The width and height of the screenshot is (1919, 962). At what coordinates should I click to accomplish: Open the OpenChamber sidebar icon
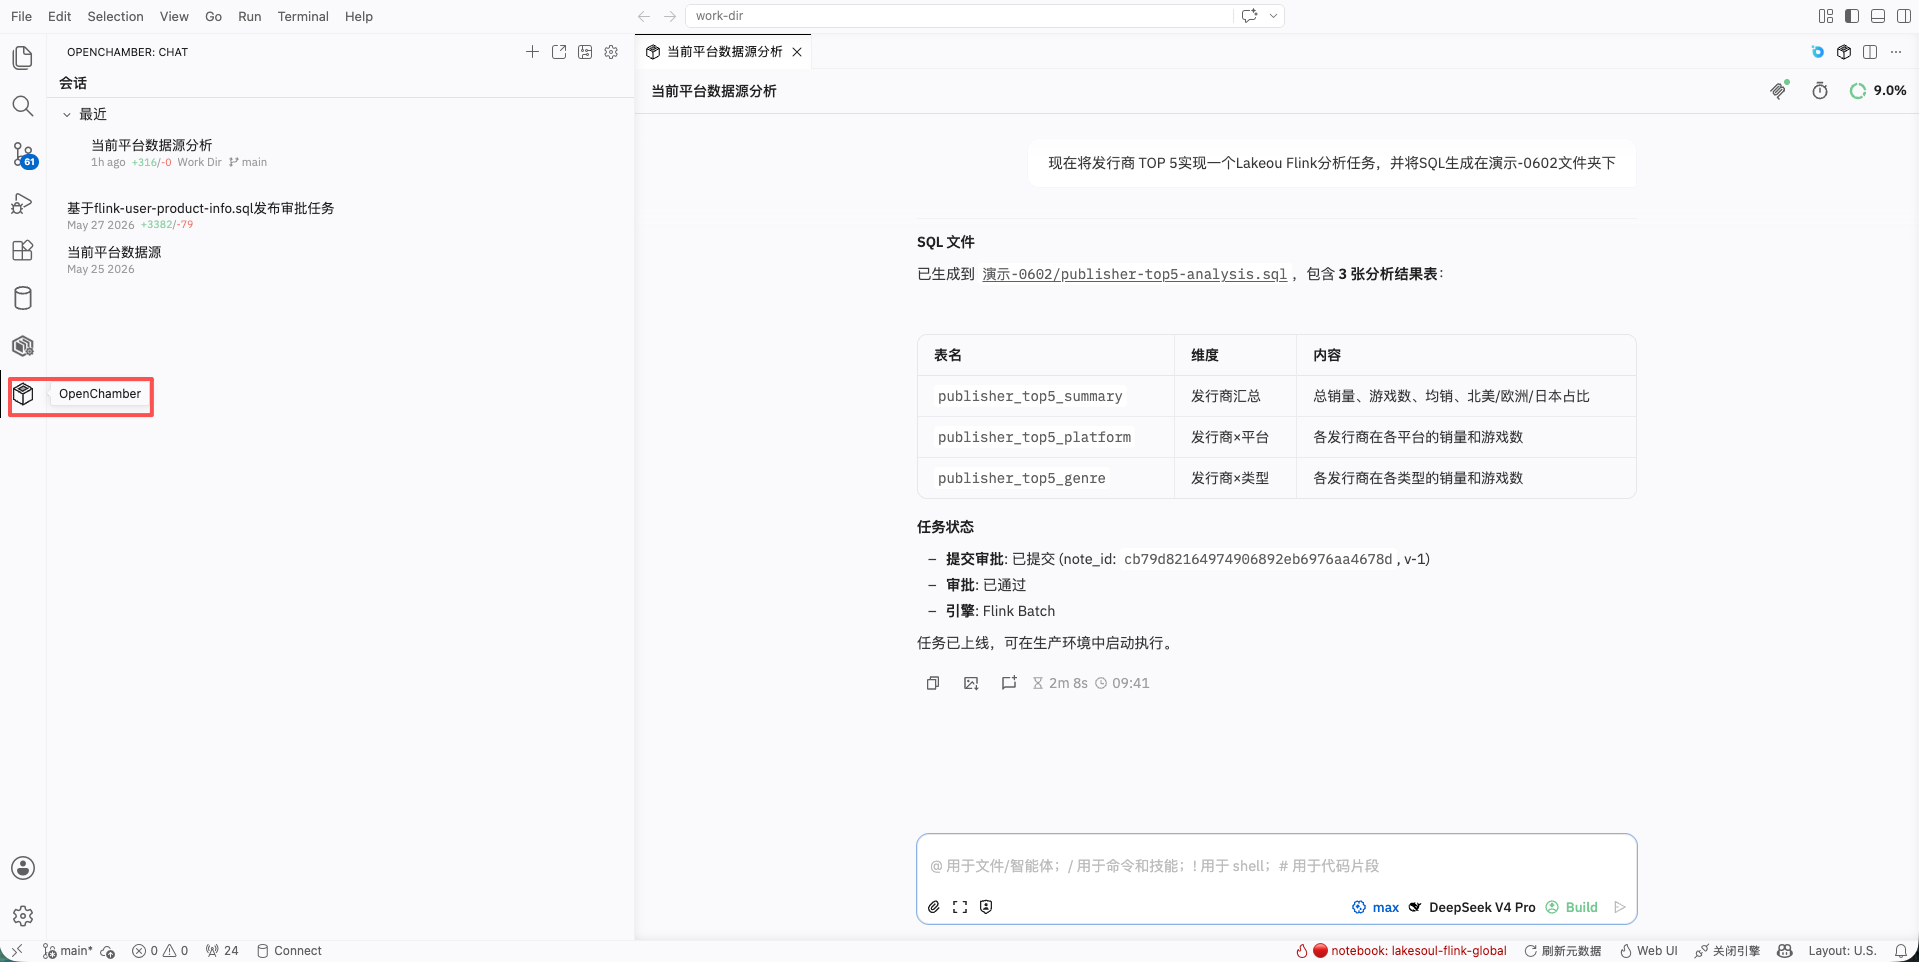click(23, 394)
